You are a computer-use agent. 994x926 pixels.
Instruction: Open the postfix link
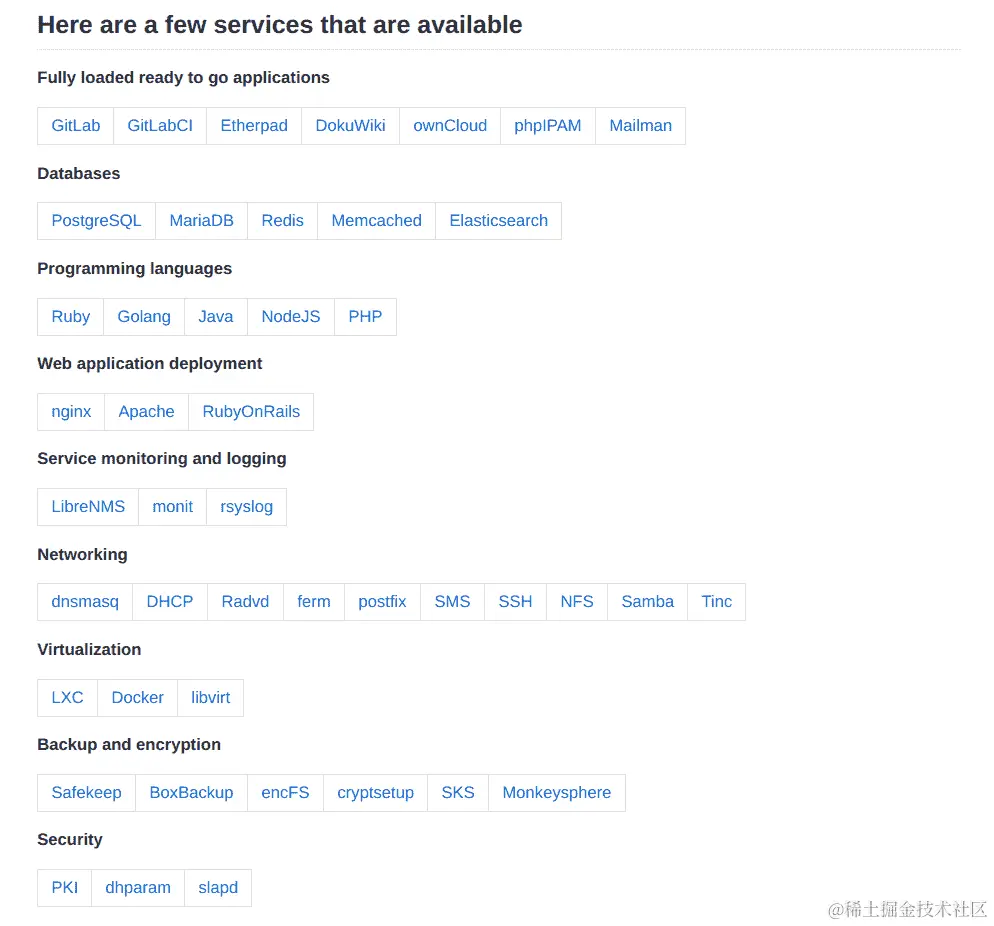point(382,602)
